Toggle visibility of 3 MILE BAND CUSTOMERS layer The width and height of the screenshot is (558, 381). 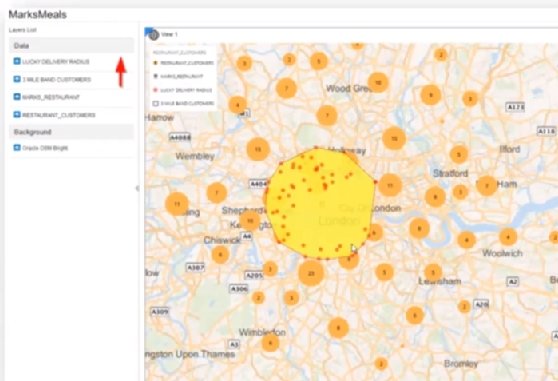click(17, 79)
